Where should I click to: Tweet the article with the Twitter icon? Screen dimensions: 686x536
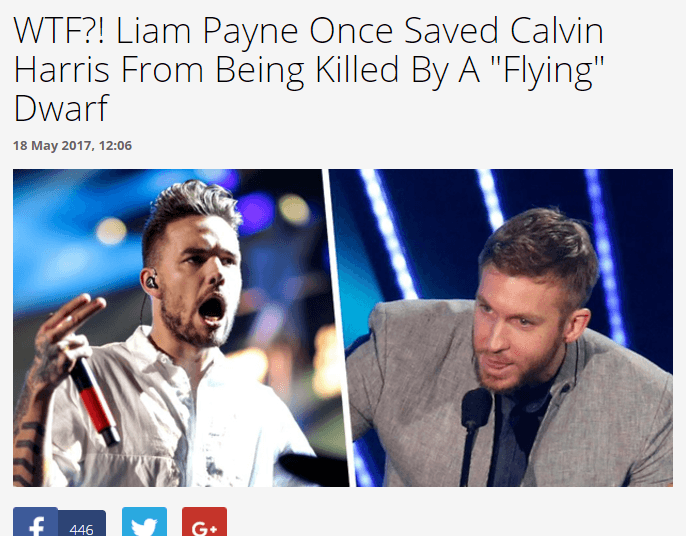tap(144, 522)
